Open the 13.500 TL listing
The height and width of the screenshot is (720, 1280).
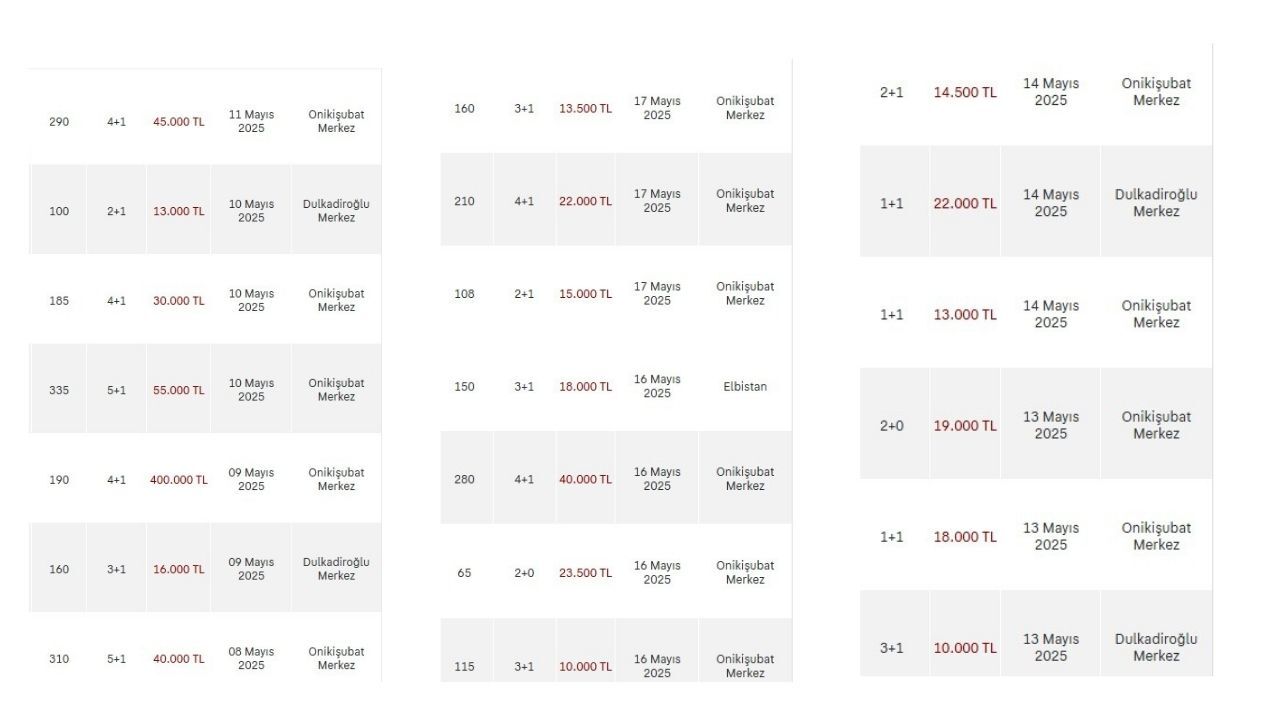pyautogui.click(x=585, y=108)
